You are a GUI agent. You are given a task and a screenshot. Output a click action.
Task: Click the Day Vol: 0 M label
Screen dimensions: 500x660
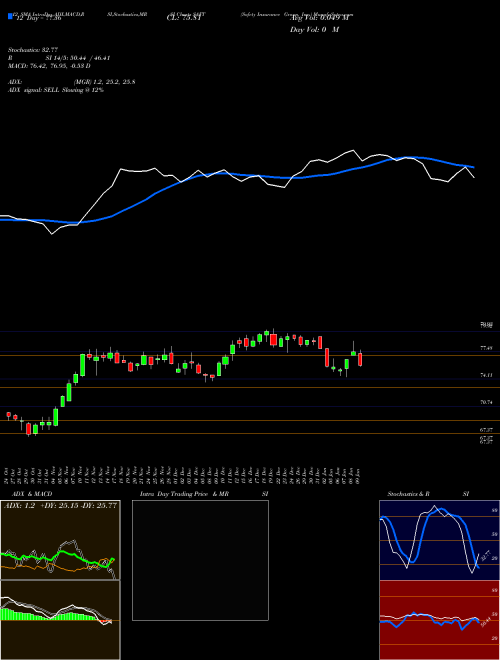point(314,29)
